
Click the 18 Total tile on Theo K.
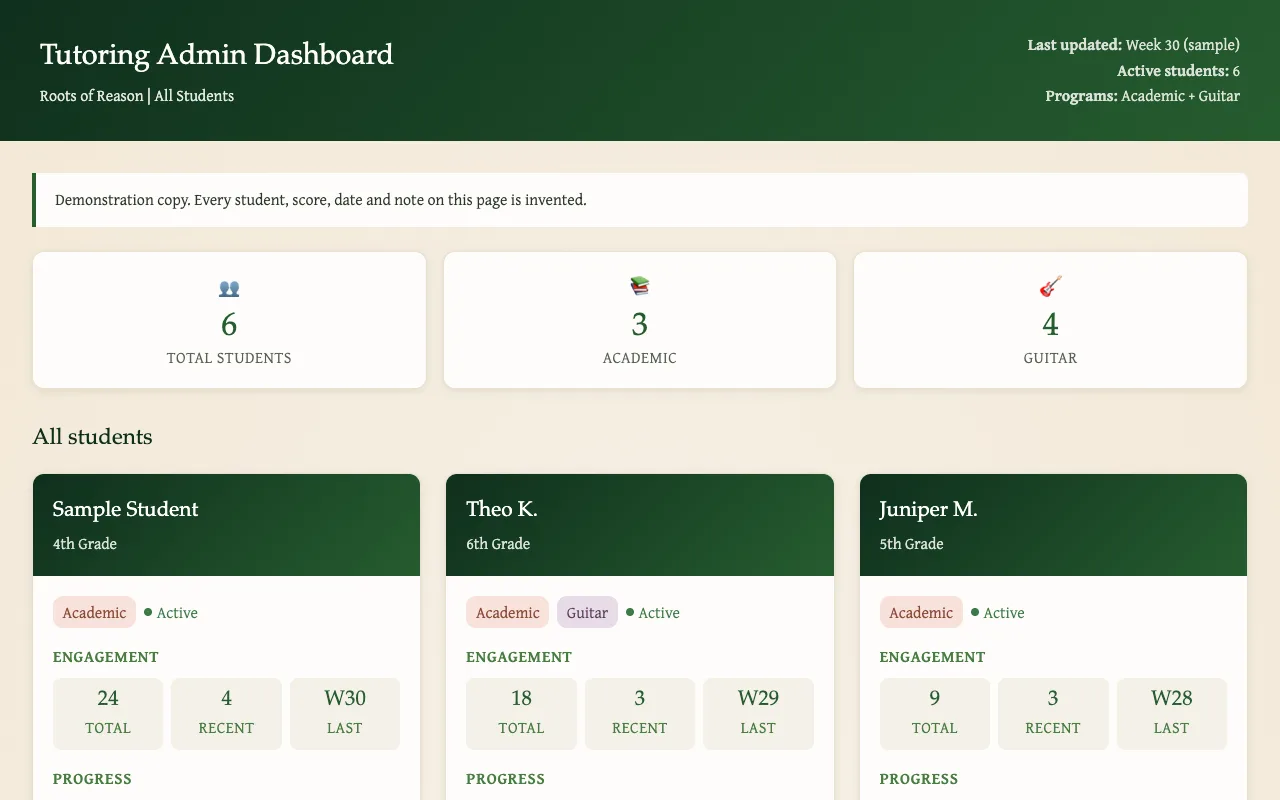(521, 714)
